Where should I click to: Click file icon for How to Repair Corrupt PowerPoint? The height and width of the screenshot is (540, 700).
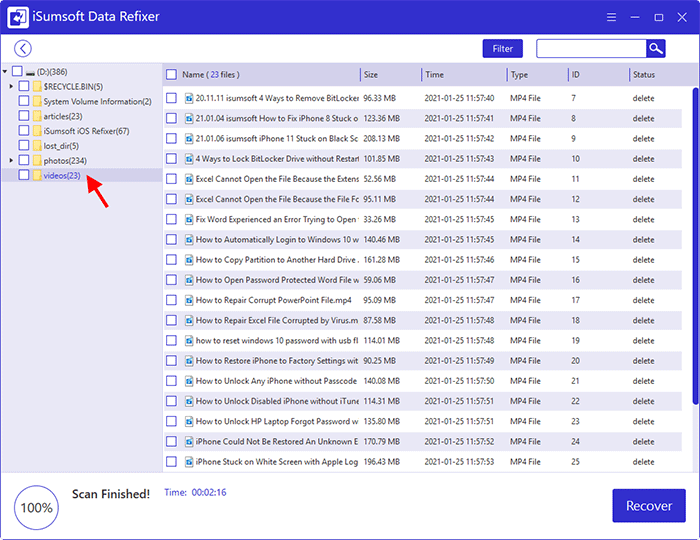[189, 300]
